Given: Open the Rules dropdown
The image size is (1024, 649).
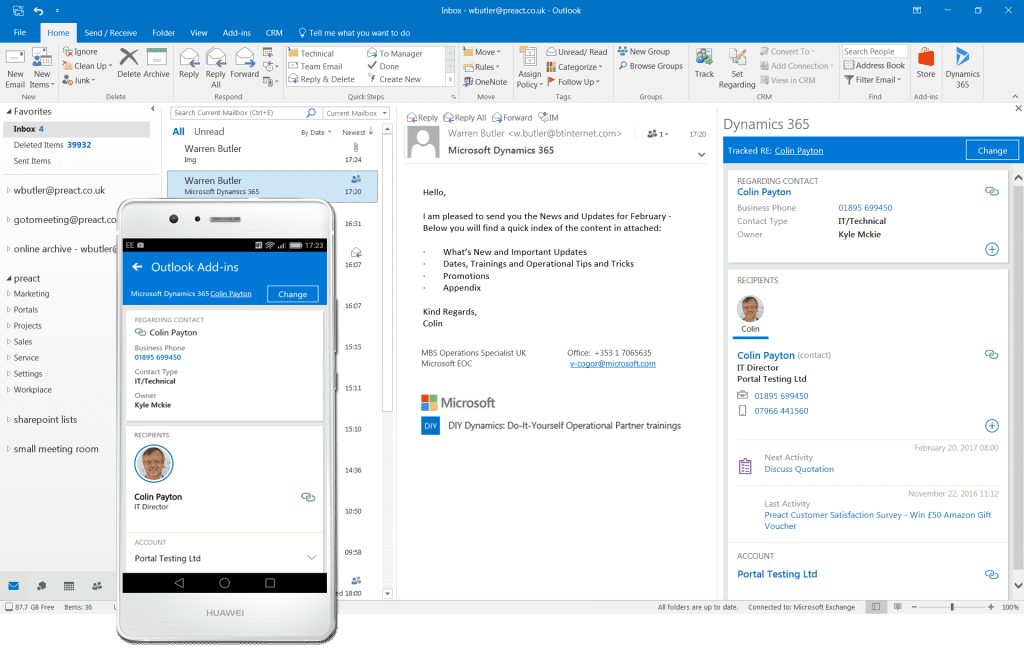Looking at the screenshot, I should [x=481, y=67].
